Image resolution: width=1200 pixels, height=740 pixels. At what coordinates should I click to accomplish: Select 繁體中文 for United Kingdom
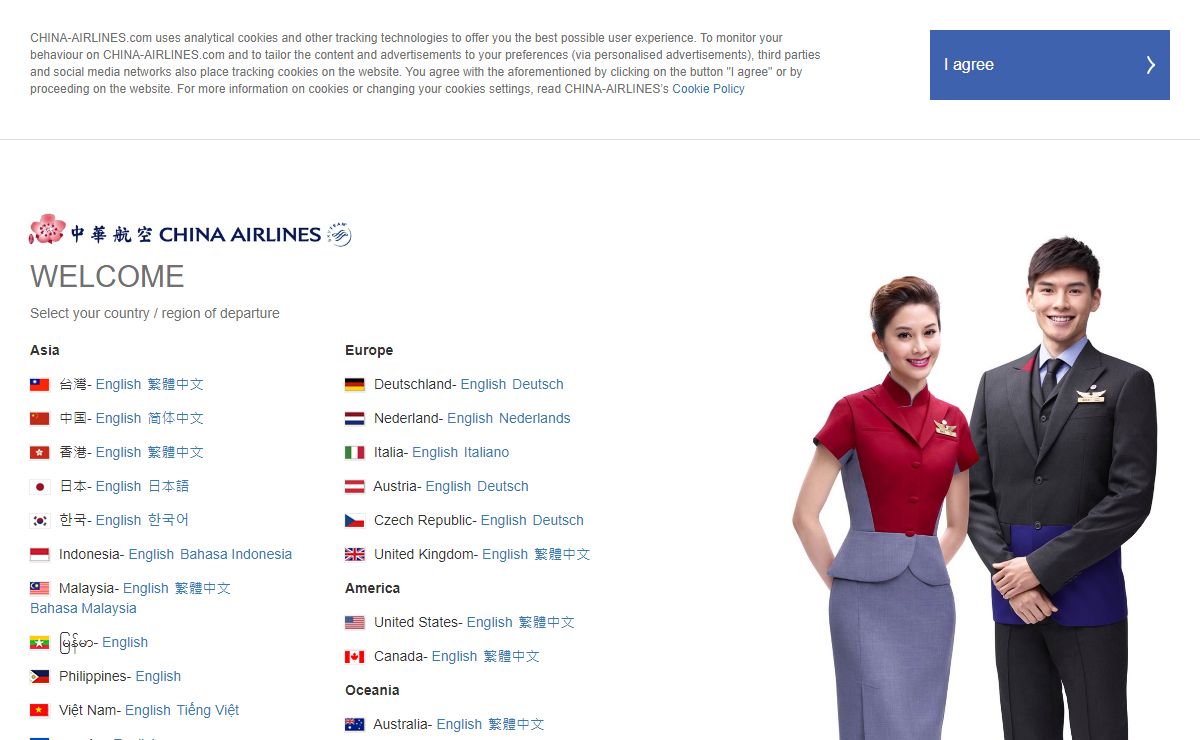(x=562, y=554)
